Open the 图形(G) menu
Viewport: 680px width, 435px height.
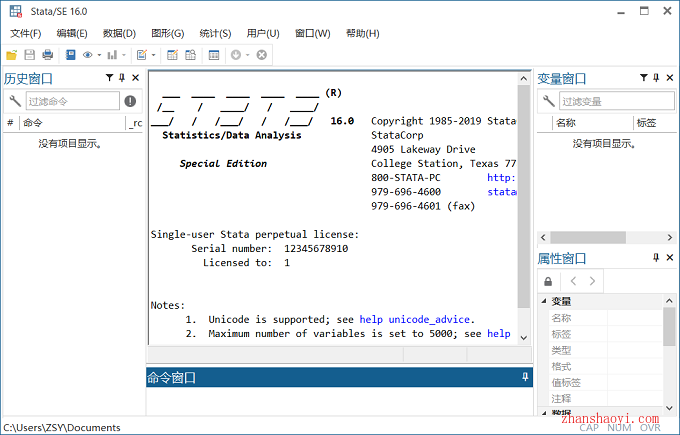[x=168, y=33]
